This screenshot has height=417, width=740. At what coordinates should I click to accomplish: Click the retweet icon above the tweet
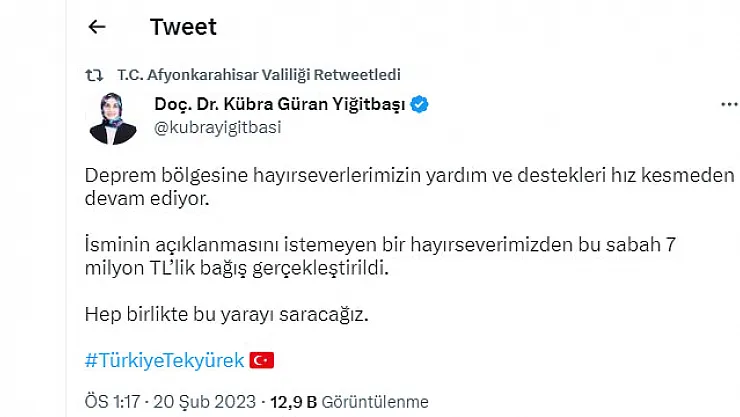94,74
